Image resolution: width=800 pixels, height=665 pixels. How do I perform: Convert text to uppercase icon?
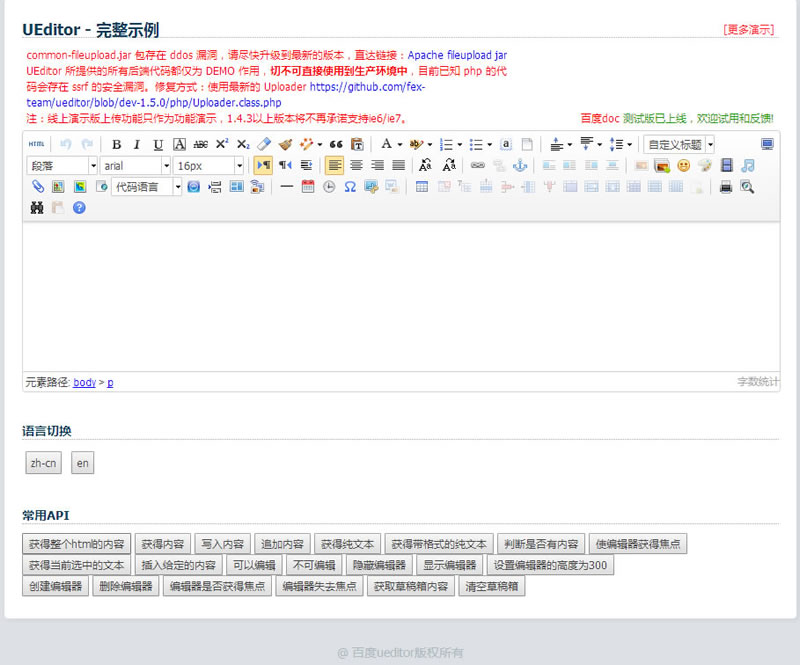coord(425,165)
